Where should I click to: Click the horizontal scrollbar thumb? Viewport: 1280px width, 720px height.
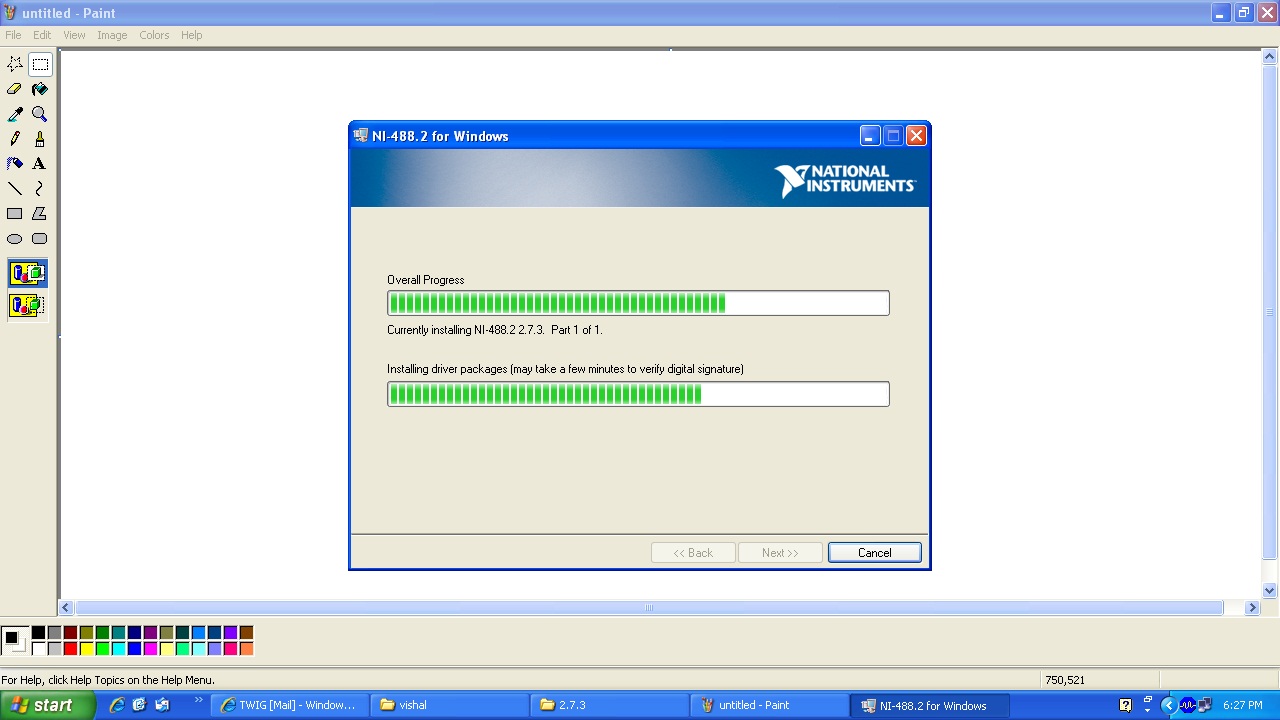[x=649, y=608]
